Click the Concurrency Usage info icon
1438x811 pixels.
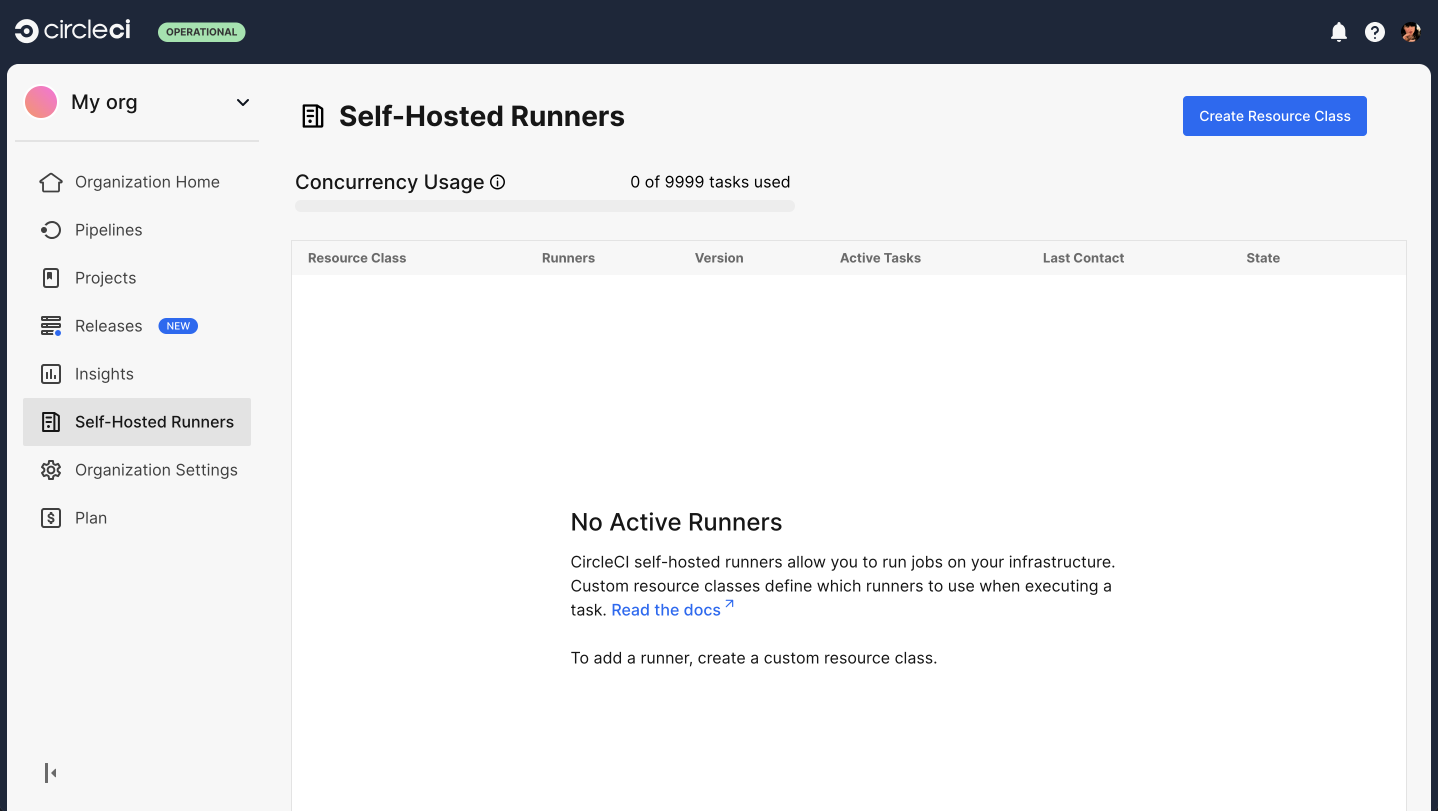(x=497, y=182)
